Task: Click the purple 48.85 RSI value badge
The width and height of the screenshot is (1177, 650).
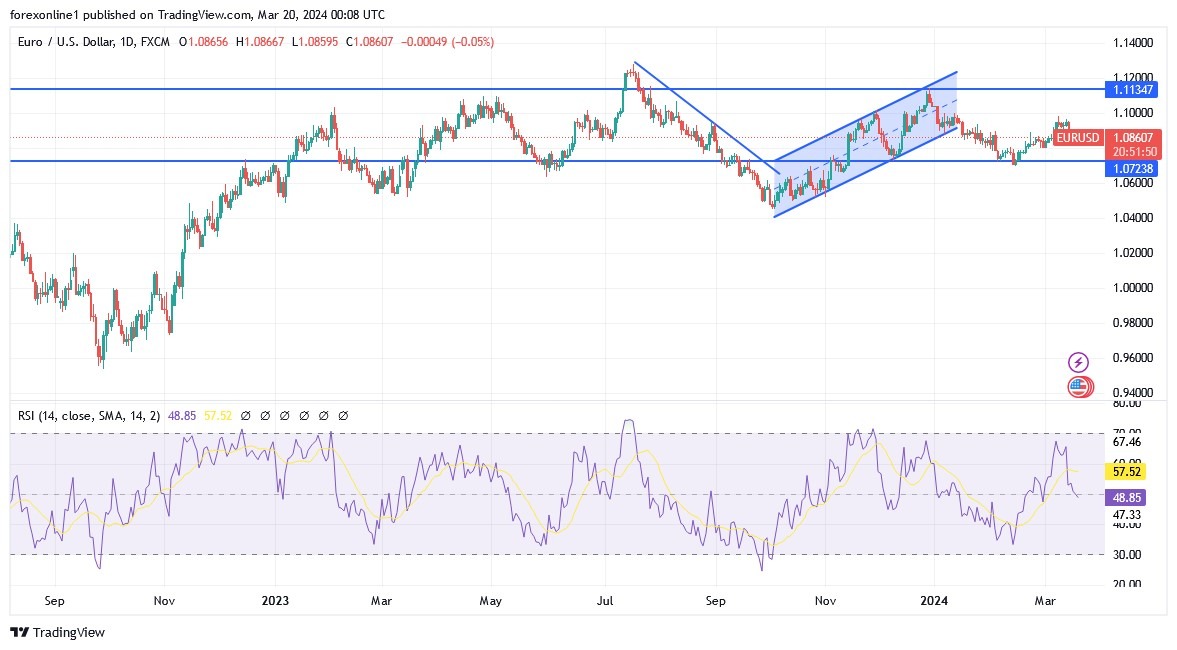Action: click(1124, 497)
